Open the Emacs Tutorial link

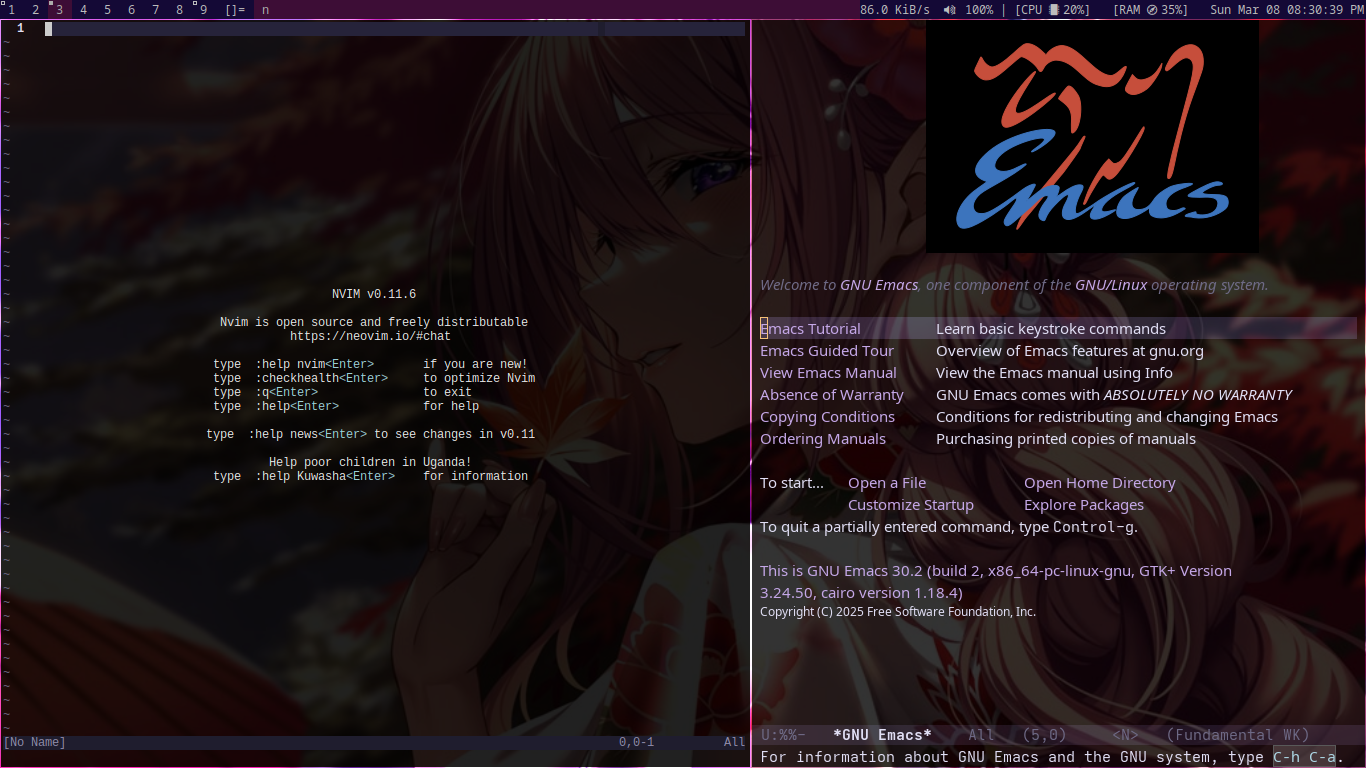click(x=810, y=329)
